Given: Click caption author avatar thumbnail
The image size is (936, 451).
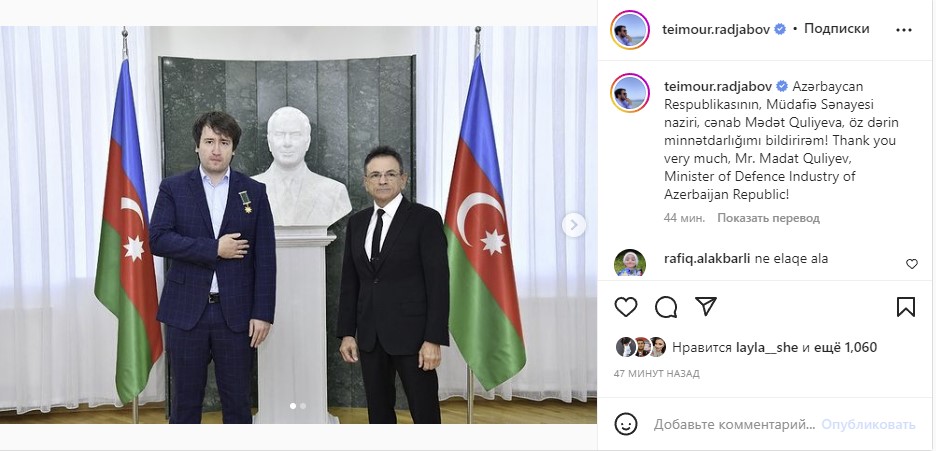Looking at the screenshot, I should [630, 92].
